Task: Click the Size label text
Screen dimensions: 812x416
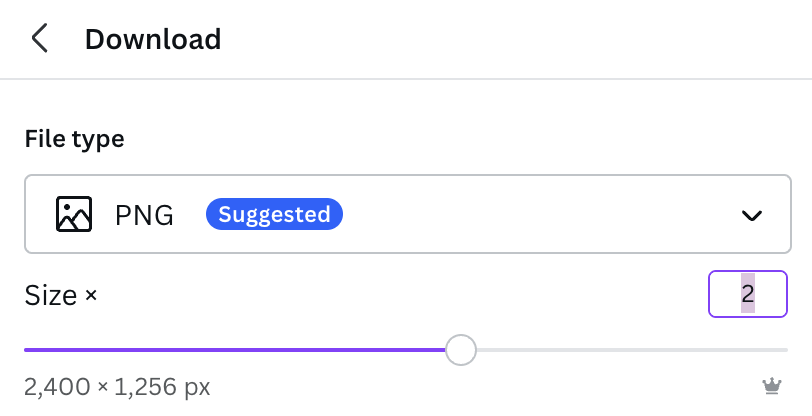Action: click(51, 296)
